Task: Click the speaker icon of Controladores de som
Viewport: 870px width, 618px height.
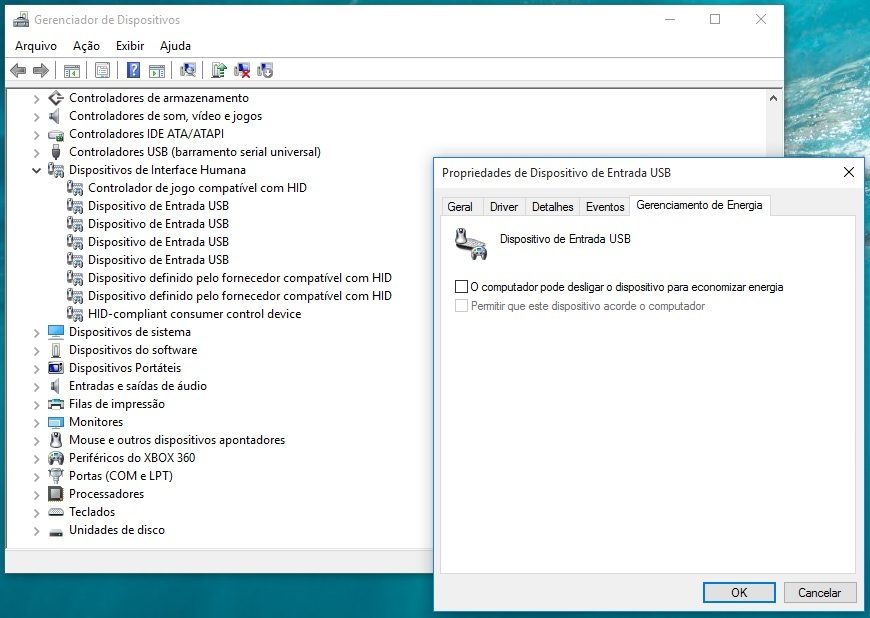Action: 54,116
